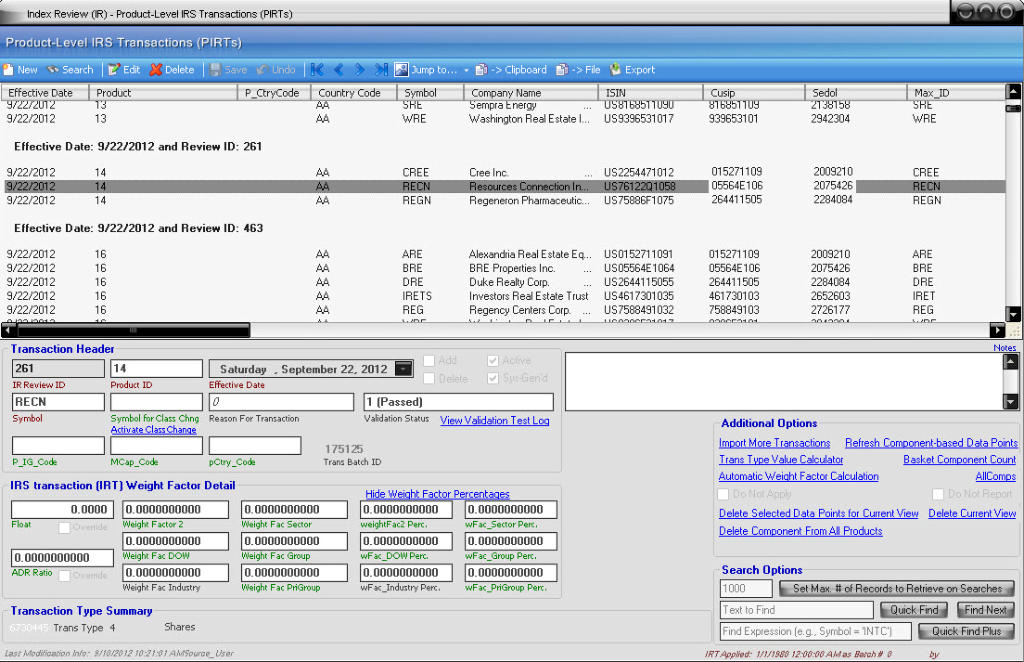Image resolution: width=1024 pixels, height=662 pixels.
Task: Open the Effective Date calendar dropdown
Action: point(404,369)
